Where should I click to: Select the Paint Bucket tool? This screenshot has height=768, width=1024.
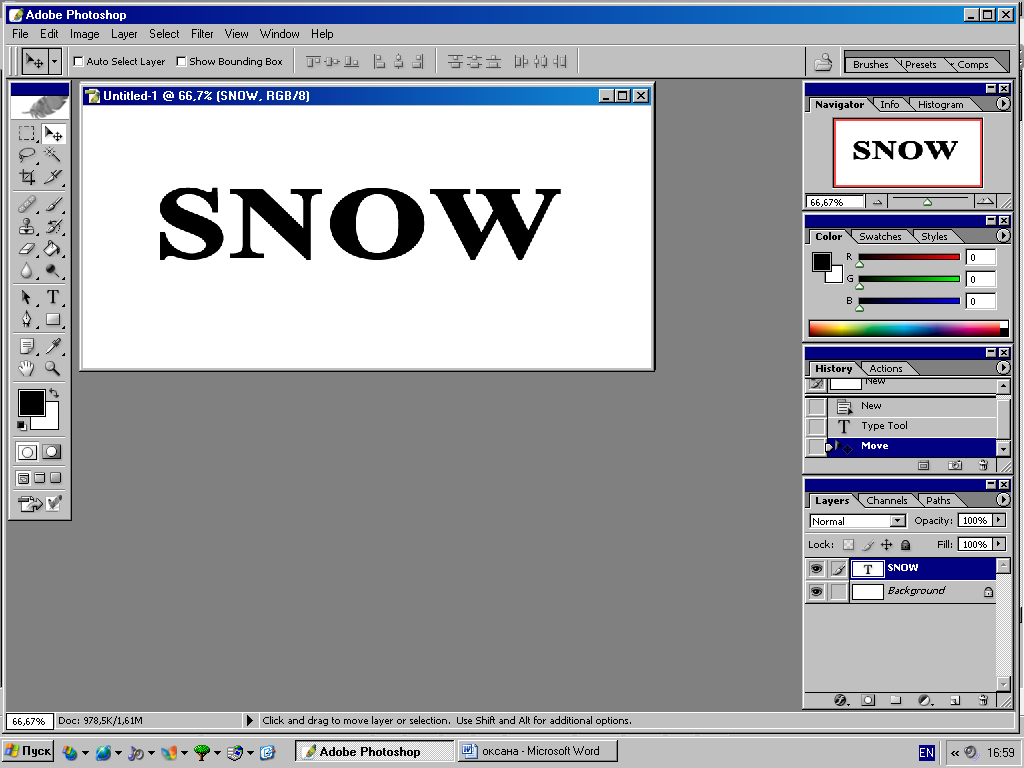[x=52, y=249]
